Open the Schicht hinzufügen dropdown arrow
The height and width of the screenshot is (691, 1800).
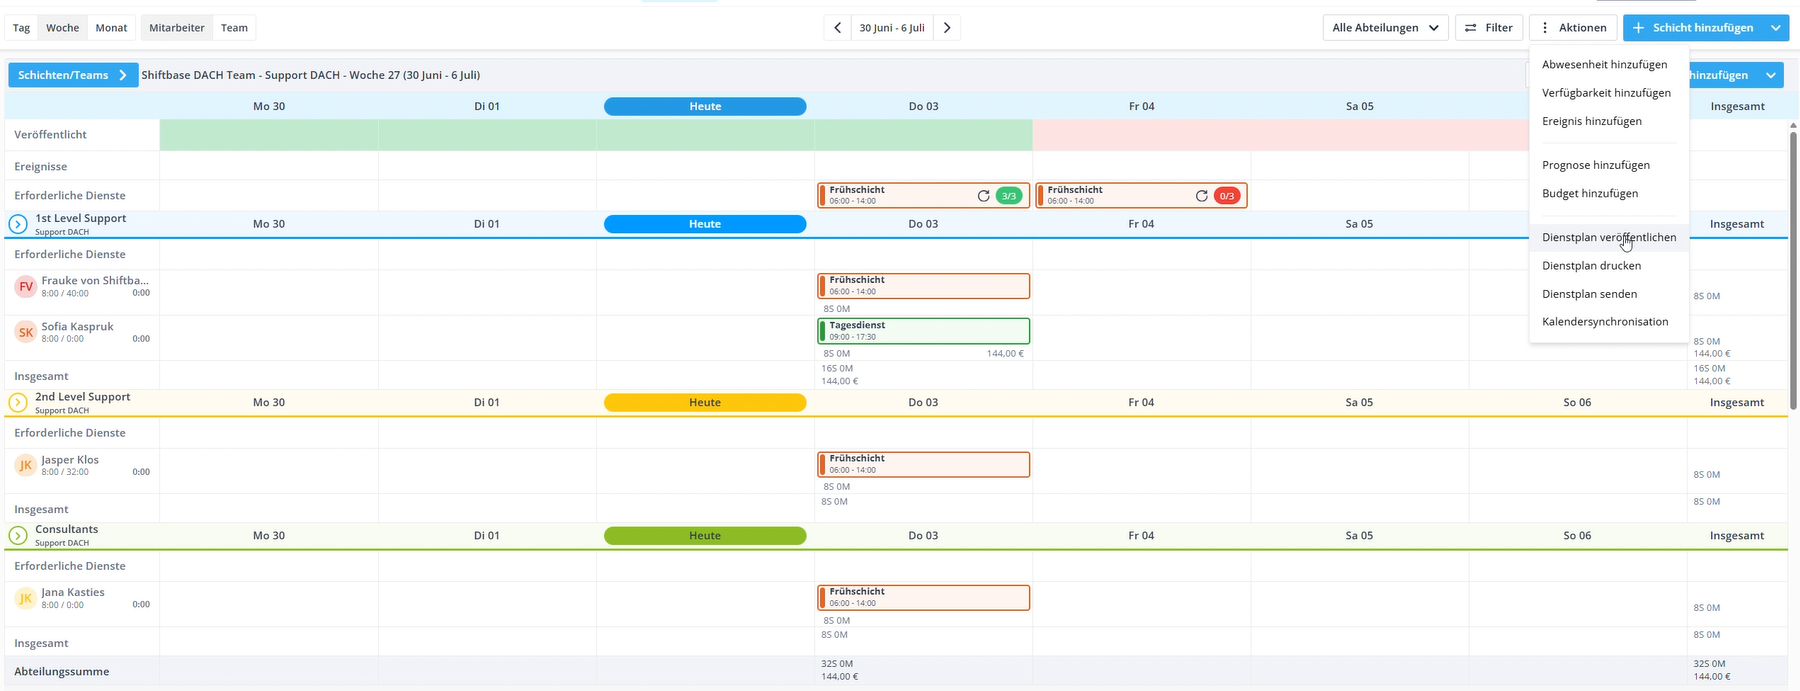tap(1776, 28)
